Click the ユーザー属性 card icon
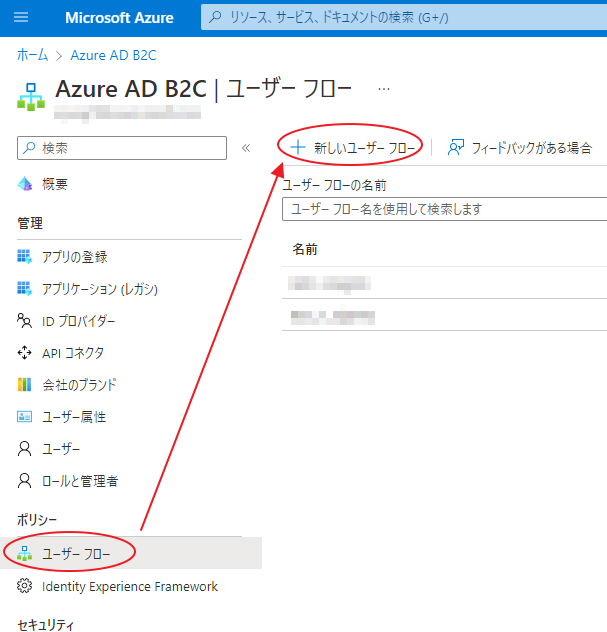 [25, 416]
